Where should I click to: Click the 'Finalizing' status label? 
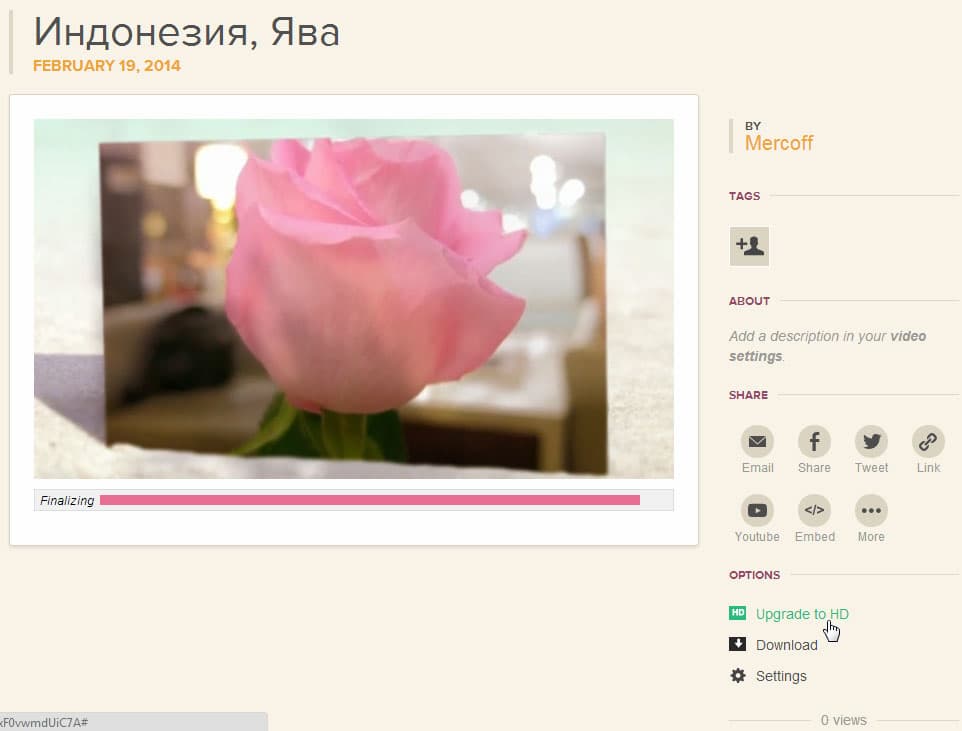67,501
